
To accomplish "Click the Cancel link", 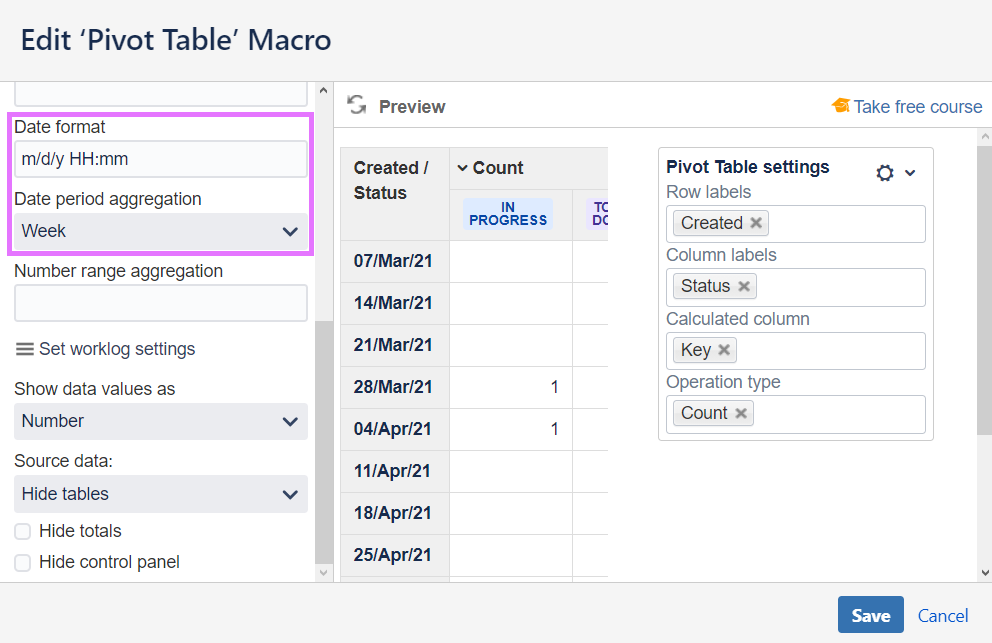I will pyautogui.click(x=943, y=616).
